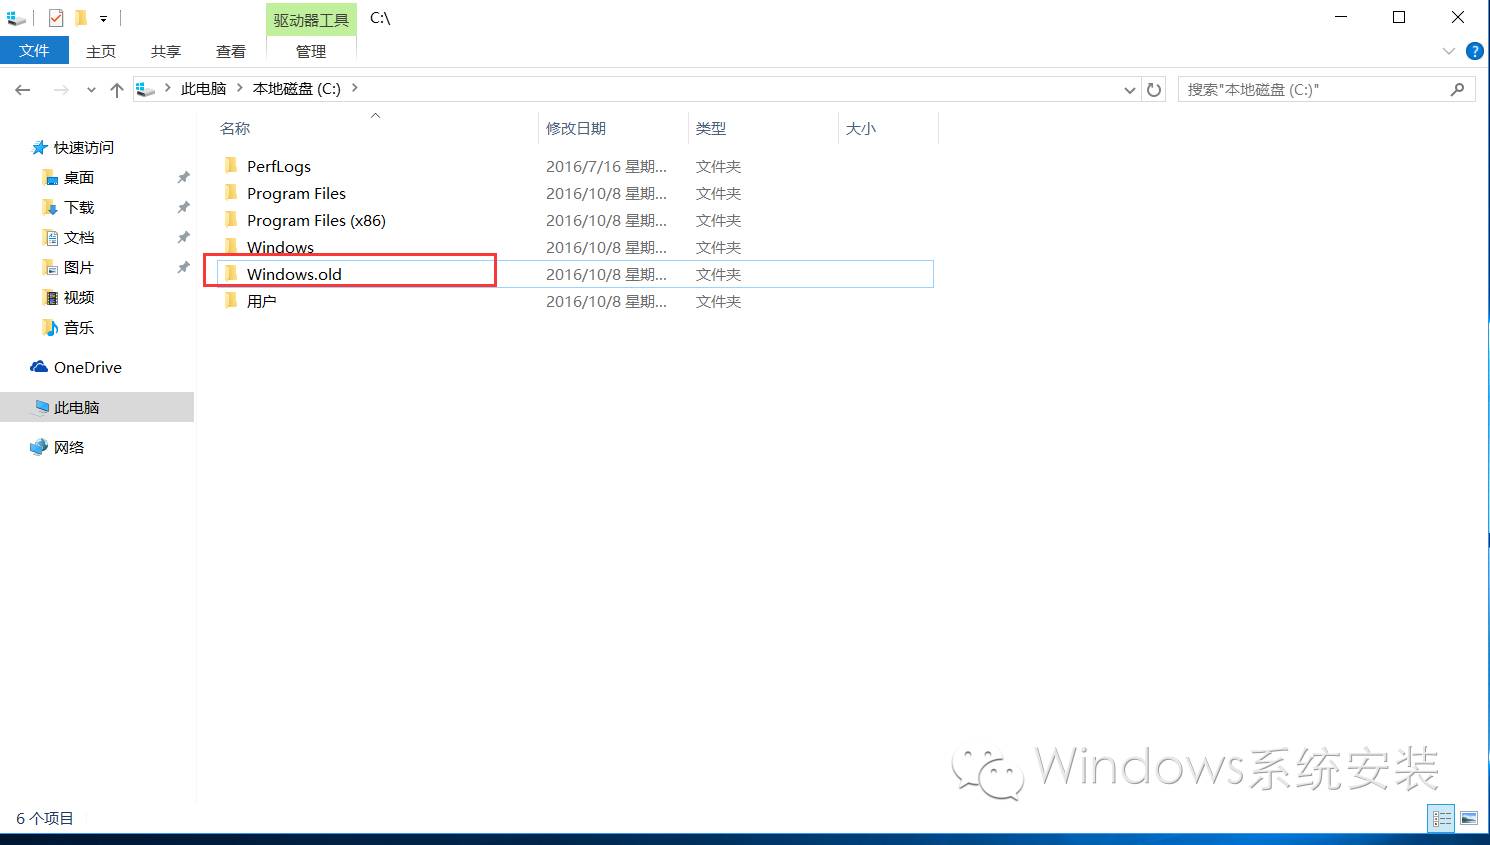Open the 文件 (File) menu tab
Image resolution: width=1490 pixels, height=845 pixels.
click(x=34, y=50)
